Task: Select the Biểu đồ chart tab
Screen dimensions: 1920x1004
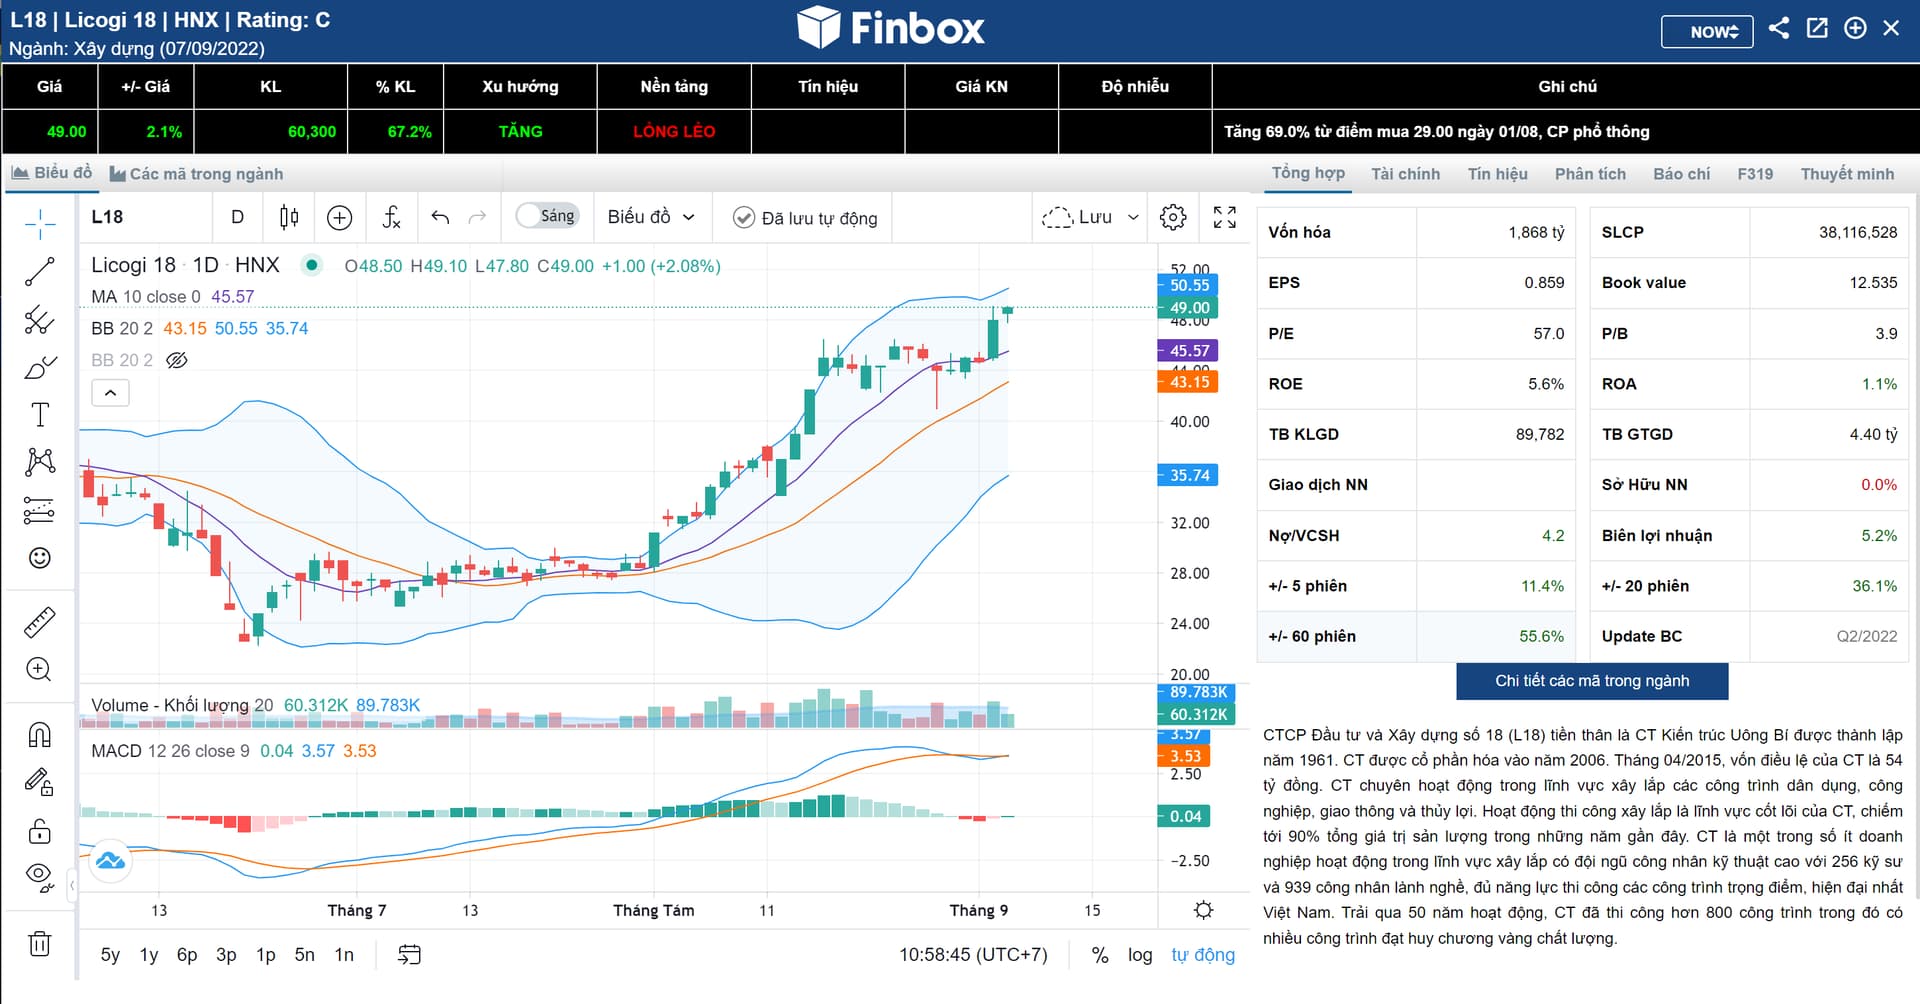Action: [51, 173]
